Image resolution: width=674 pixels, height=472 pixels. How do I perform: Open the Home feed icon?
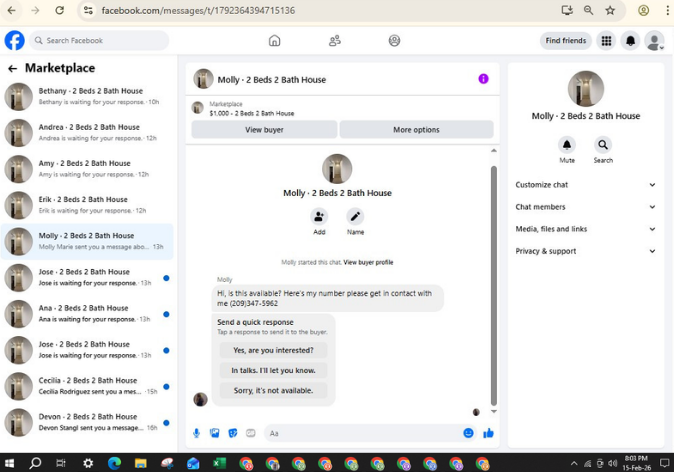click(x=274, y=40)
